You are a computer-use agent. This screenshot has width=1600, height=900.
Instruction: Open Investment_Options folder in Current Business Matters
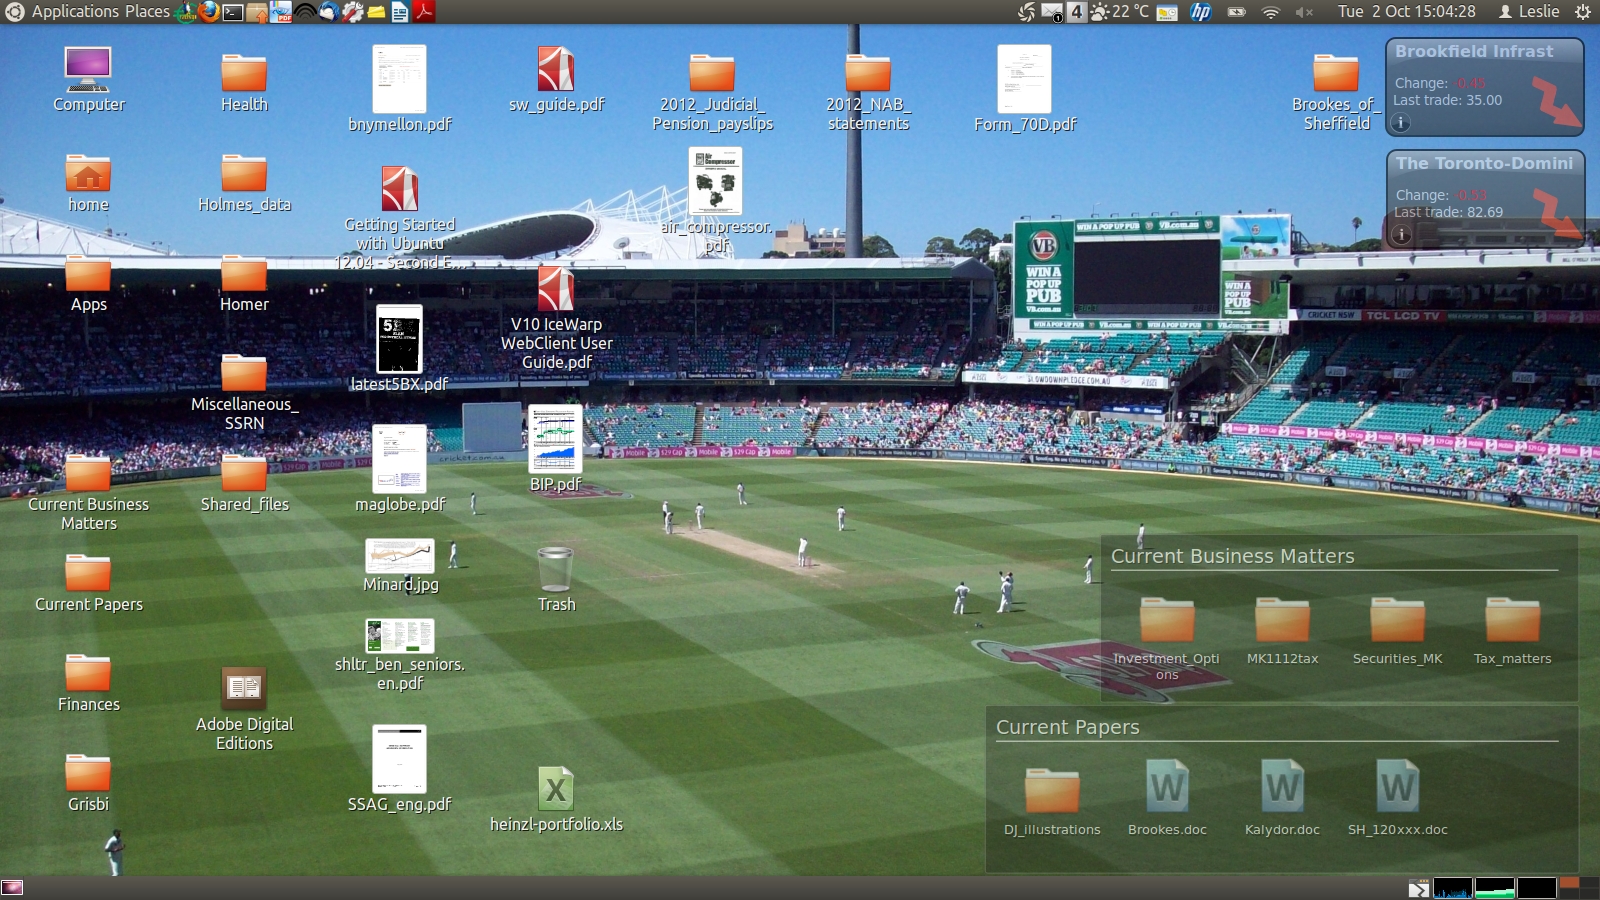click(1167, 638)
